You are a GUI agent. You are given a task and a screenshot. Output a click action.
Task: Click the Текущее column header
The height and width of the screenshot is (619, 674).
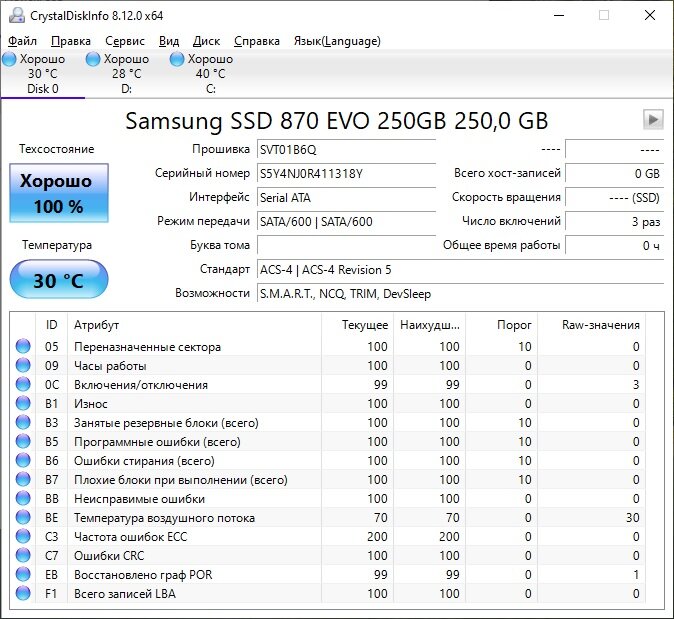pyautogui.click(x=358, y=325)
